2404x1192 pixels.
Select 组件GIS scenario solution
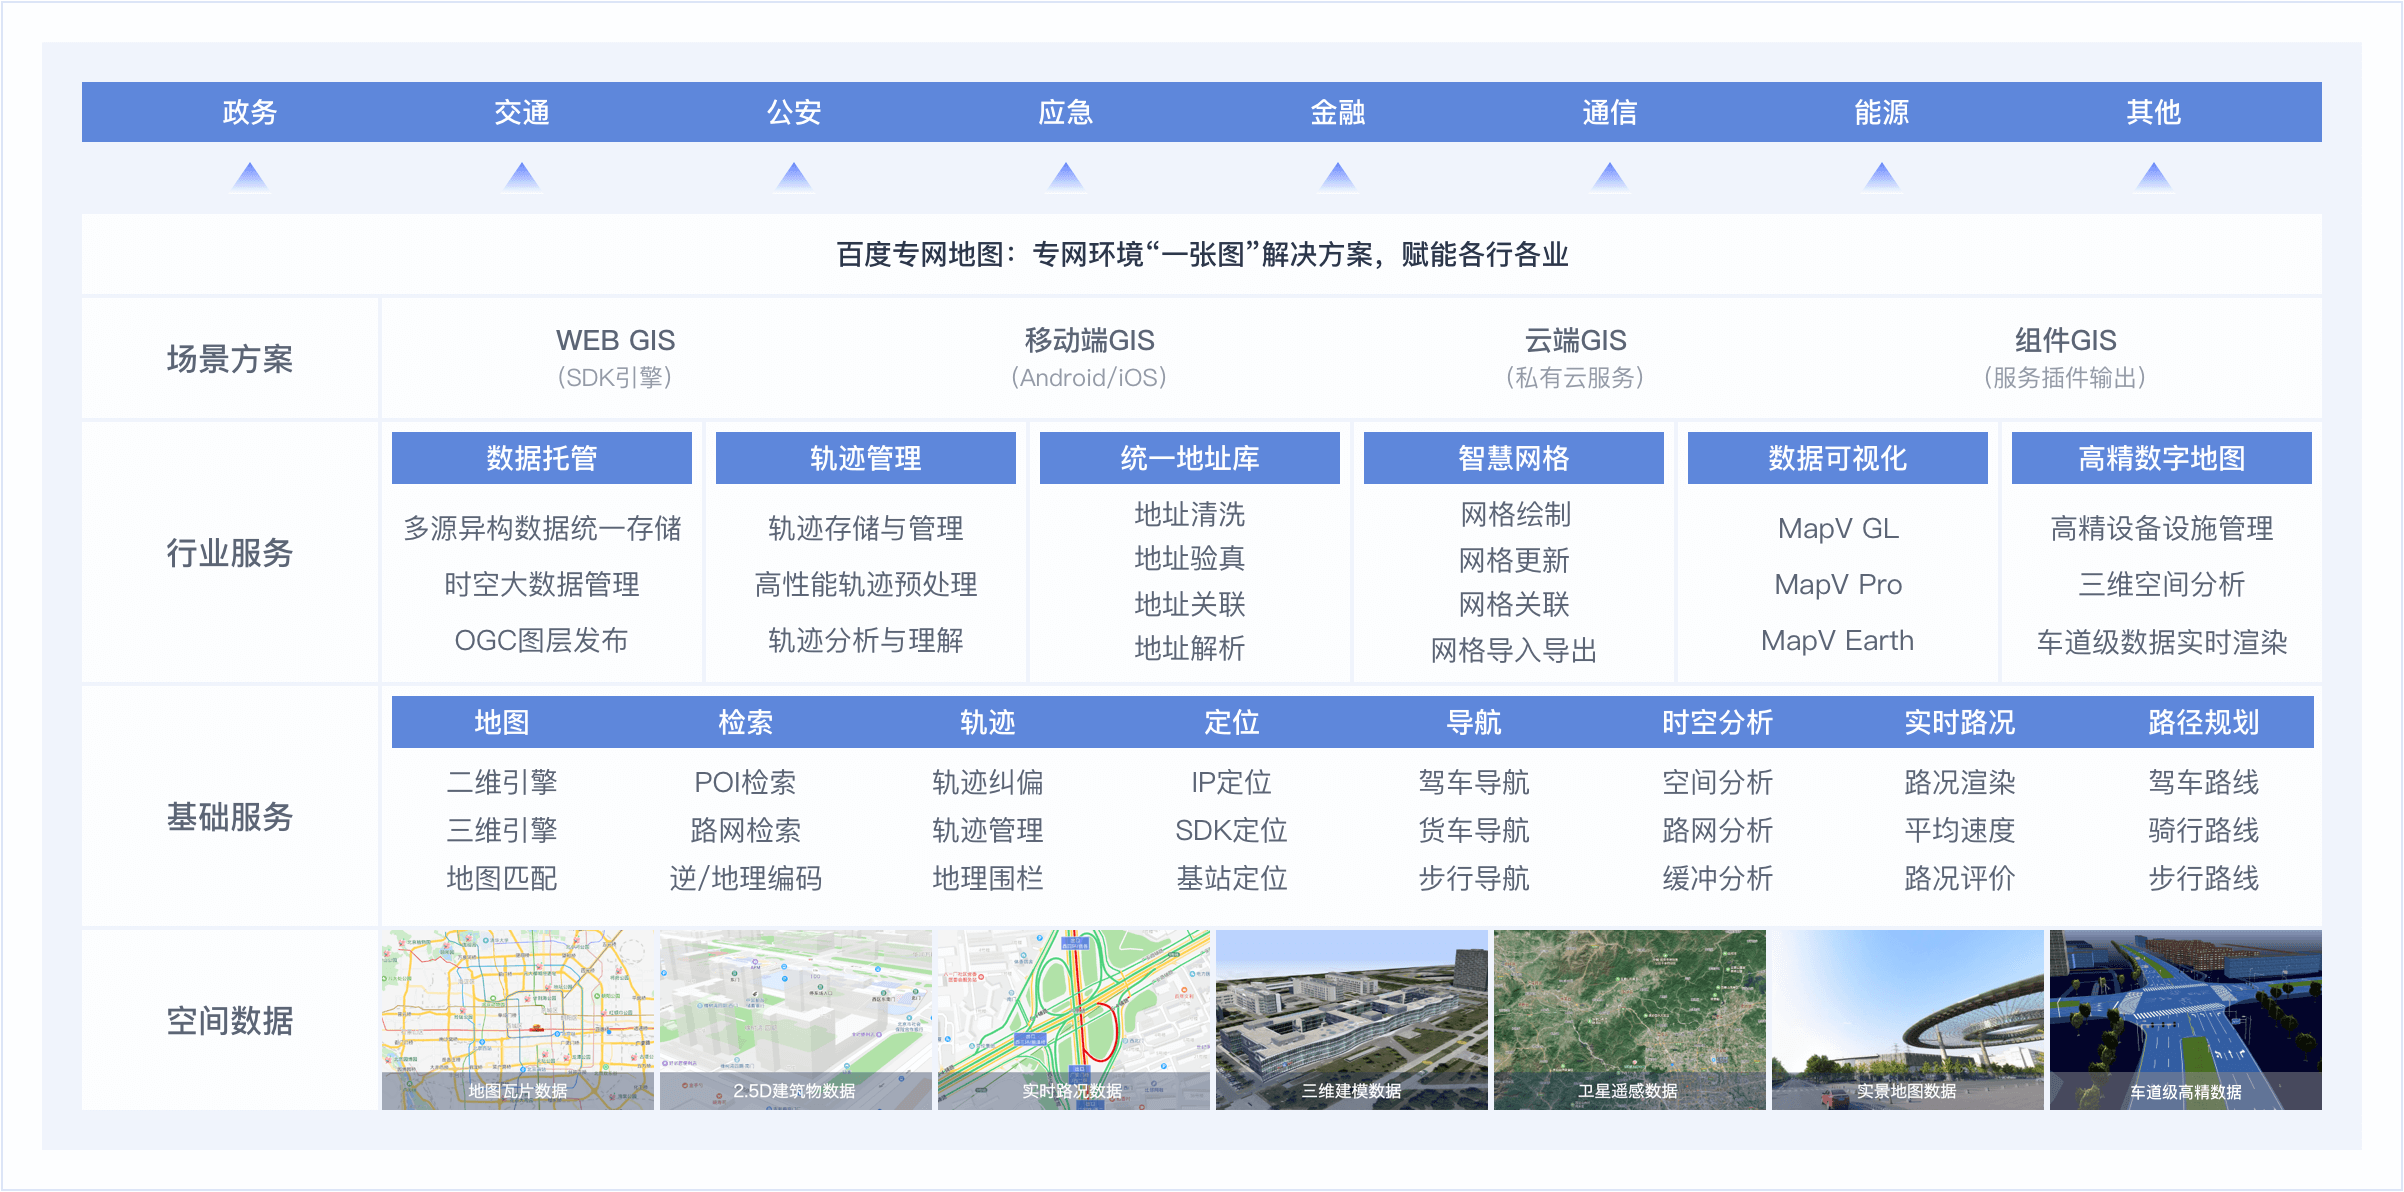[x=2065, y=358]
